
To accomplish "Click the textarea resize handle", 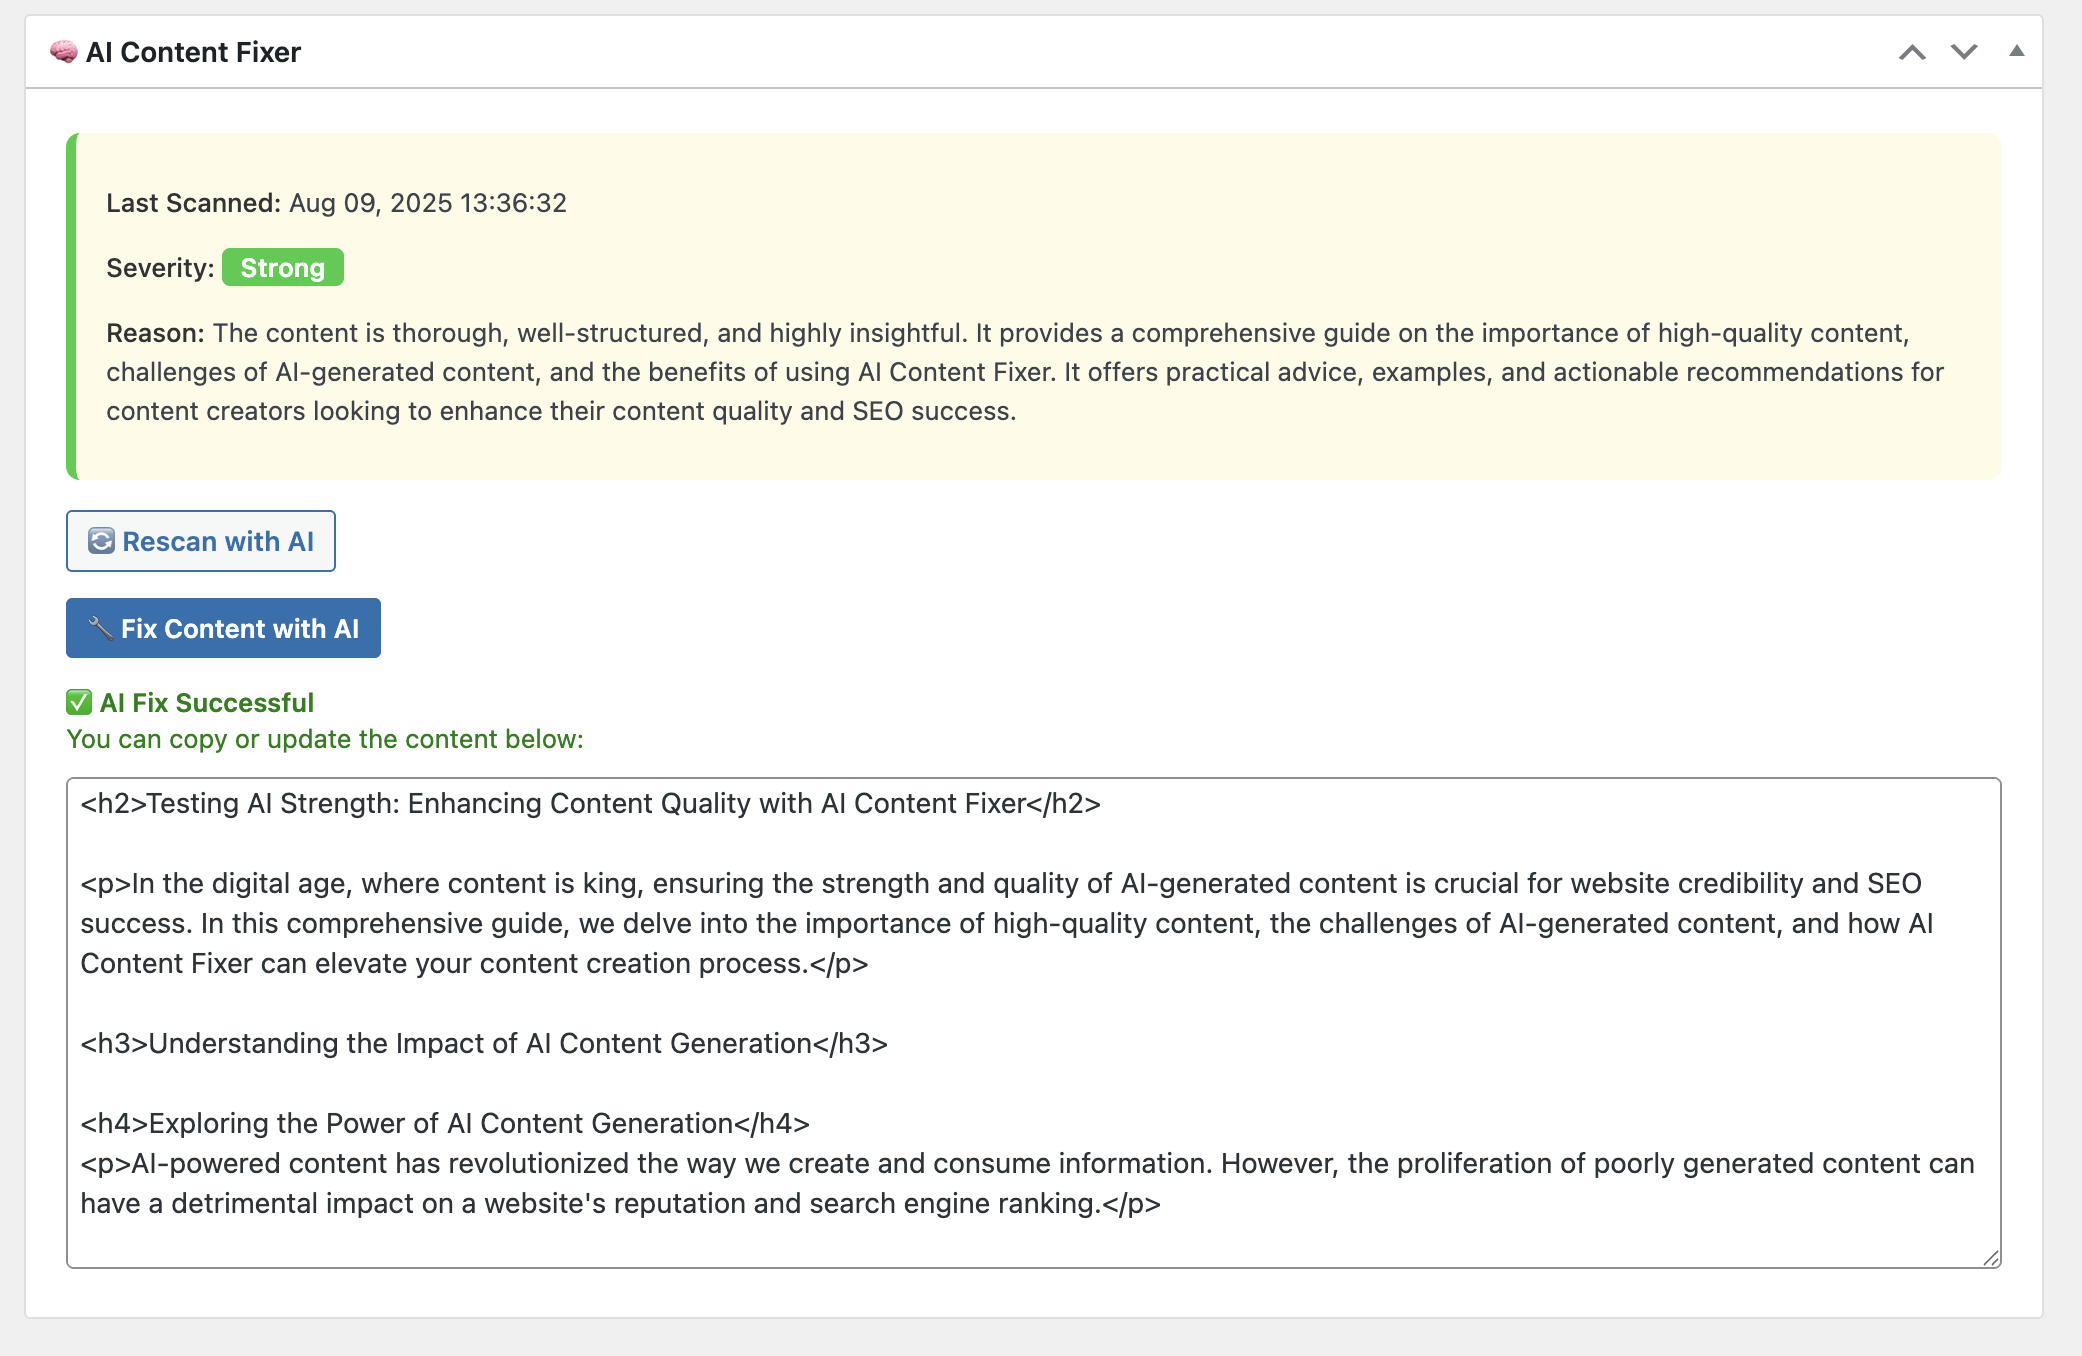I will [x=1991, y=1258].
